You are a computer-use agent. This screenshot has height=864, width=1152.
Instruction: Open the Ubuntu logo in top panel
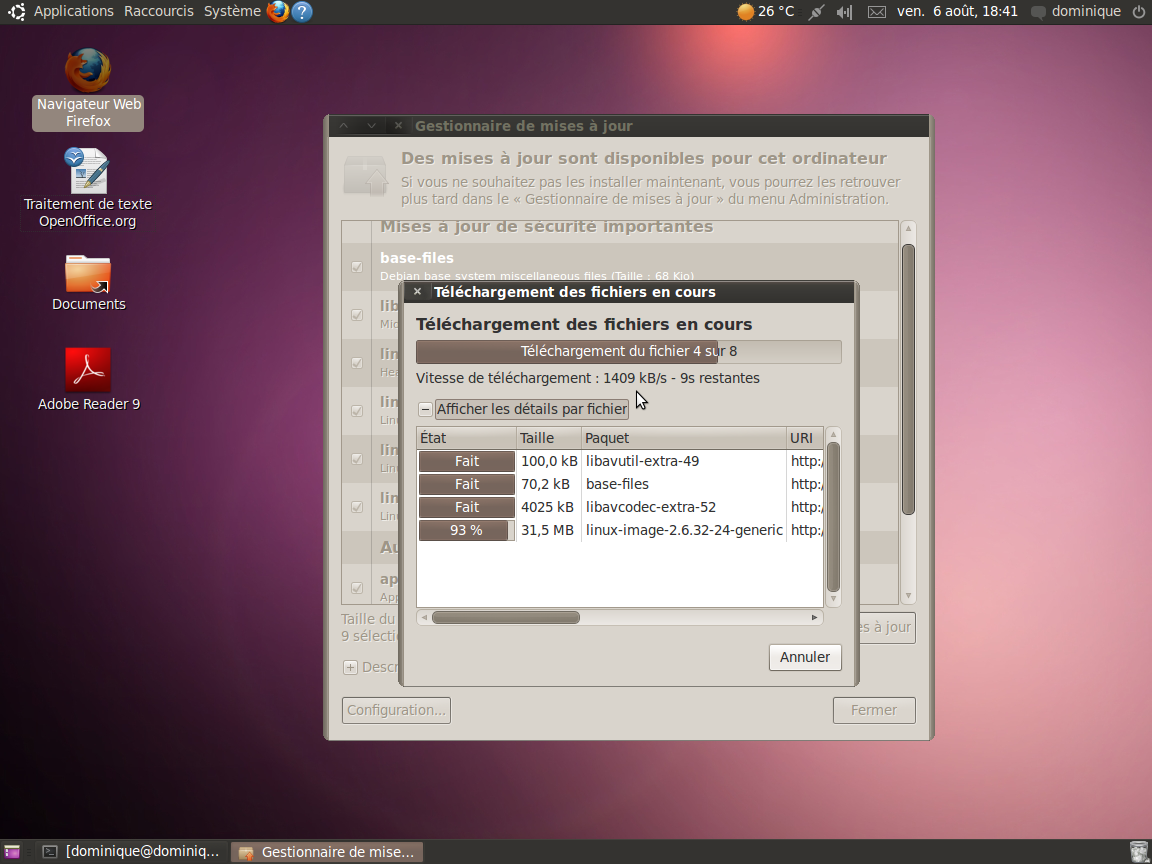coord(16,11)
